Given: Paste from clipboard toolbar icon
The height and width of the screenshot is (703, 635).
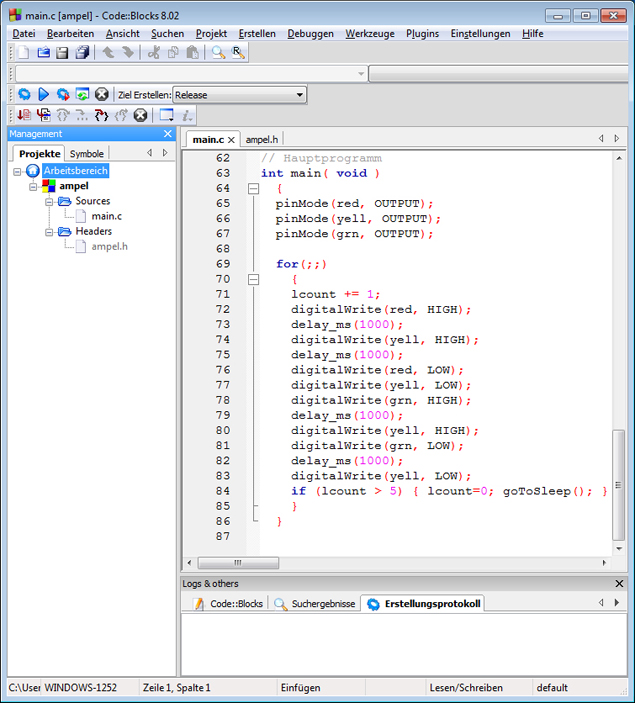Looking at the screenshot, I should [x=193, y=53].
